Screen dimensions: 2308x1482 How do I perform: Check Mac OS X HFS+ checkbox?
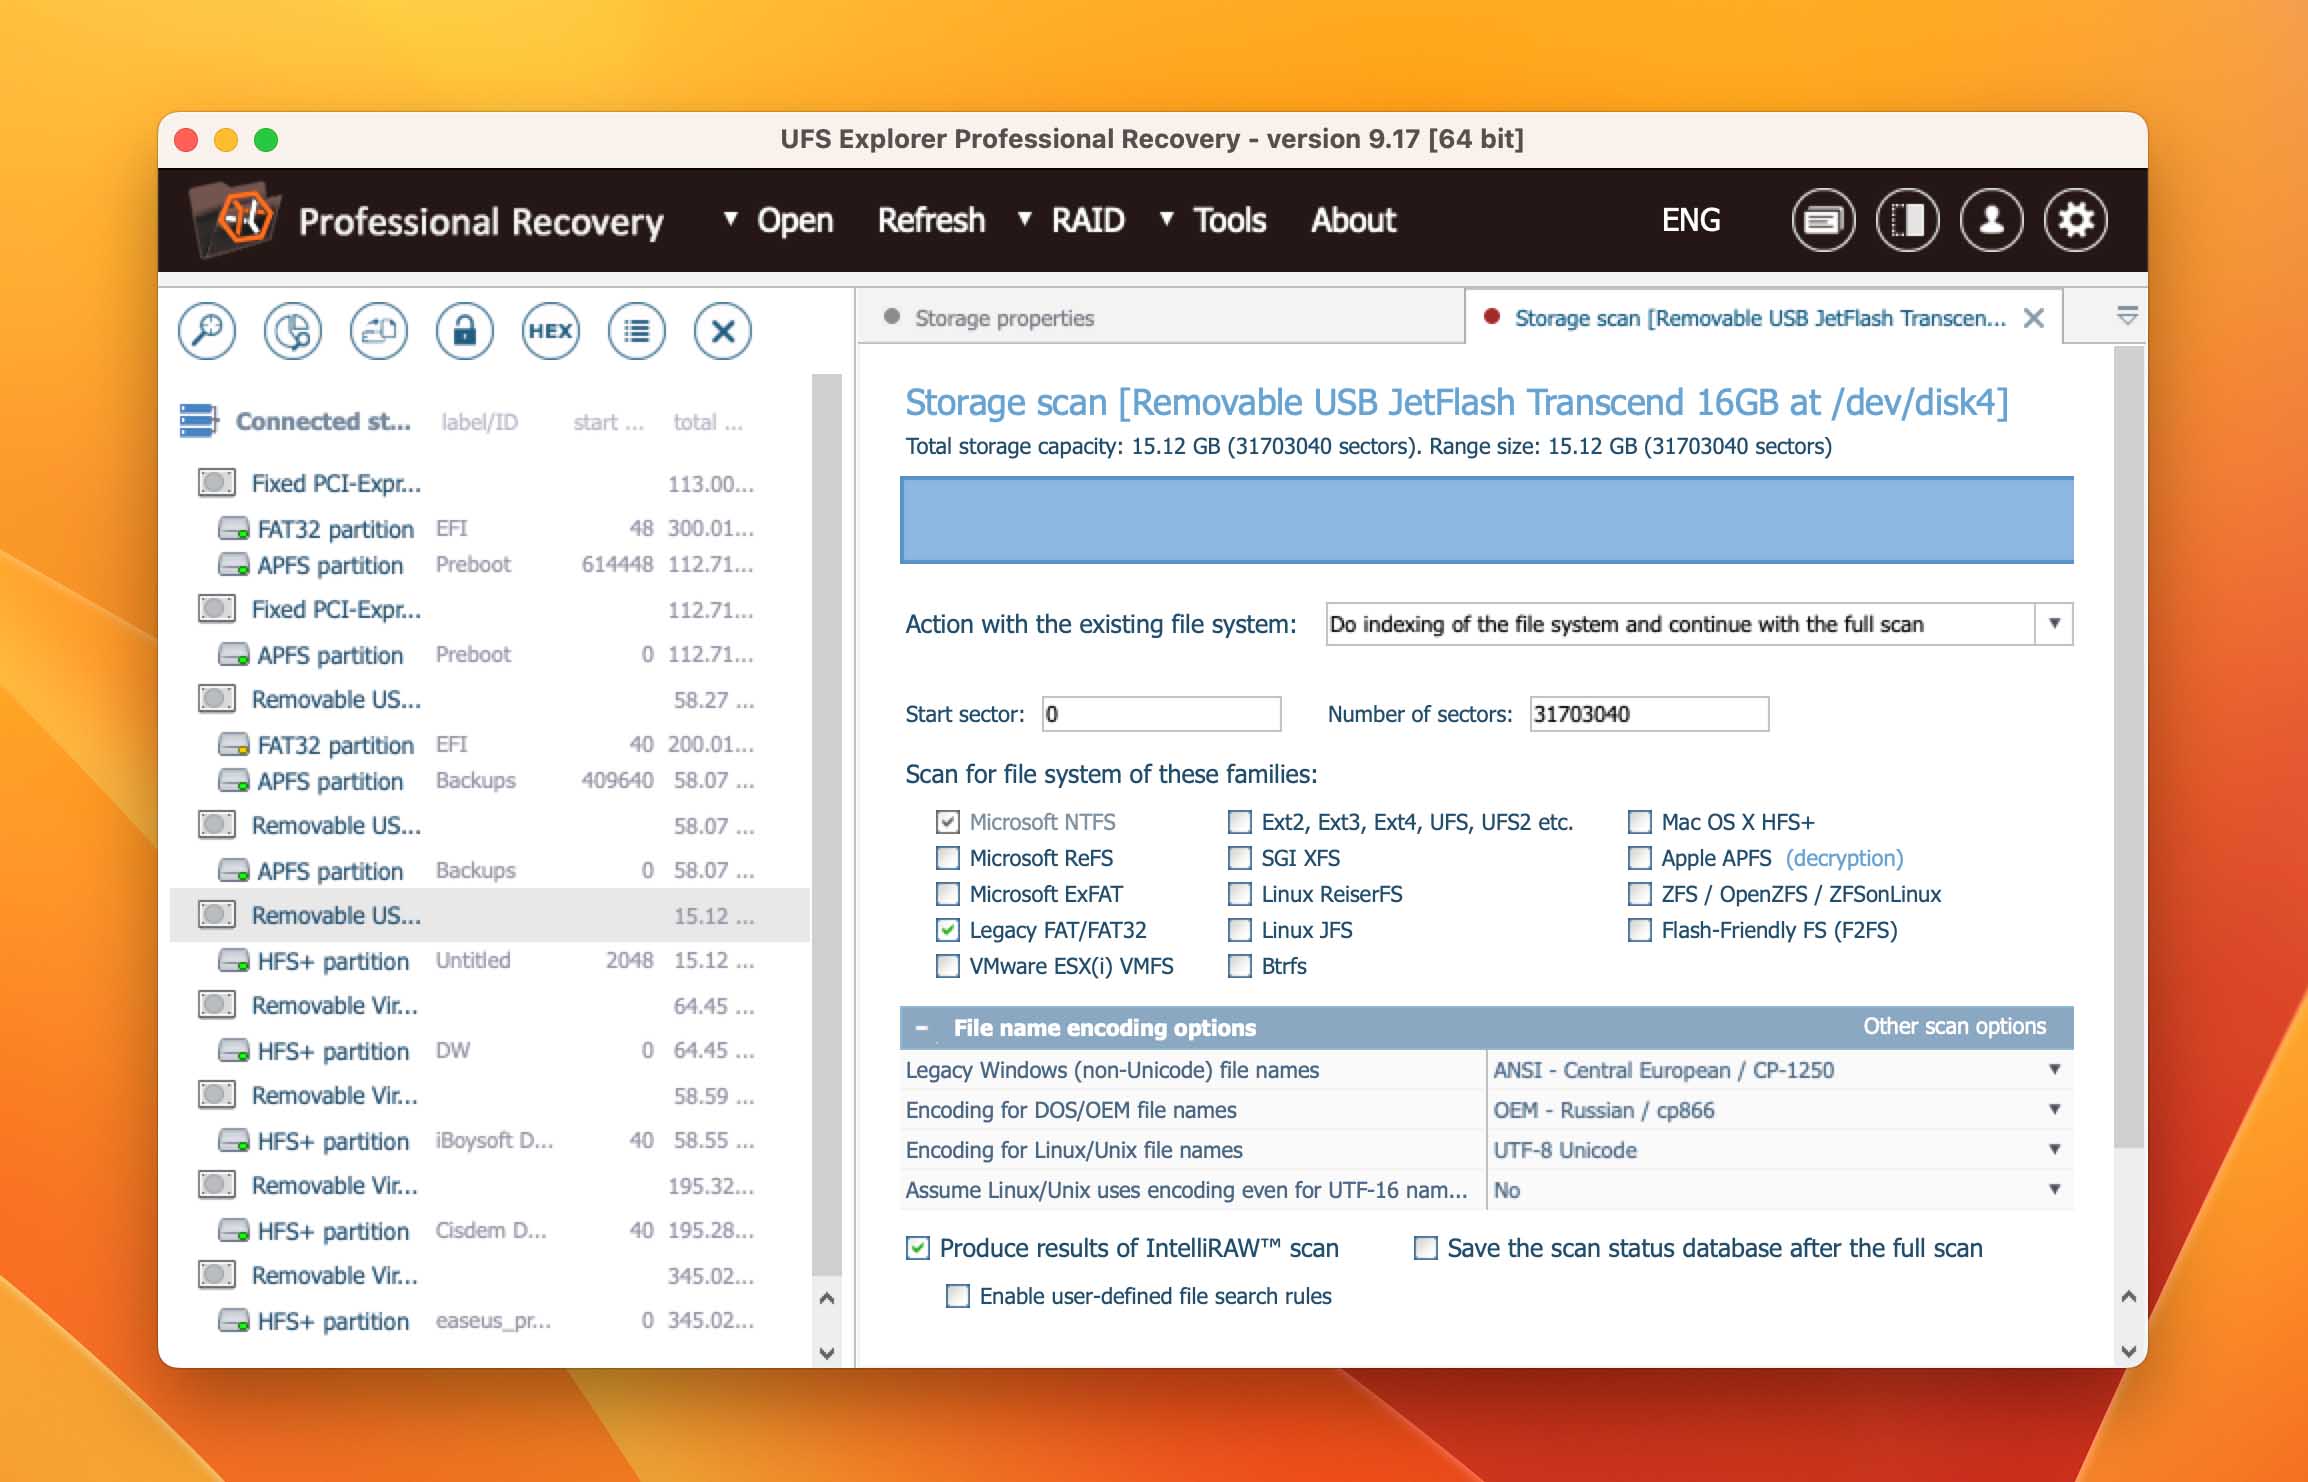pyautogui.click(x=1640, y=822)
